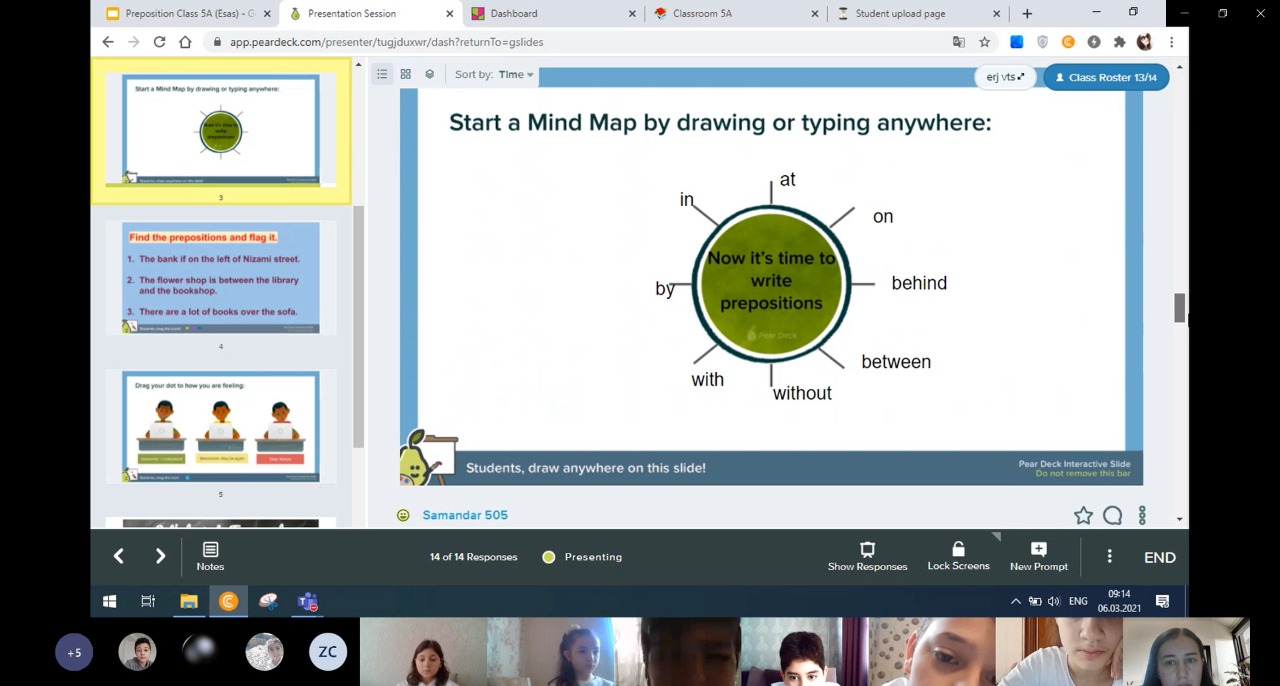Click student name Samandar 505
The image size is (1280, 686).
point(465,515)
